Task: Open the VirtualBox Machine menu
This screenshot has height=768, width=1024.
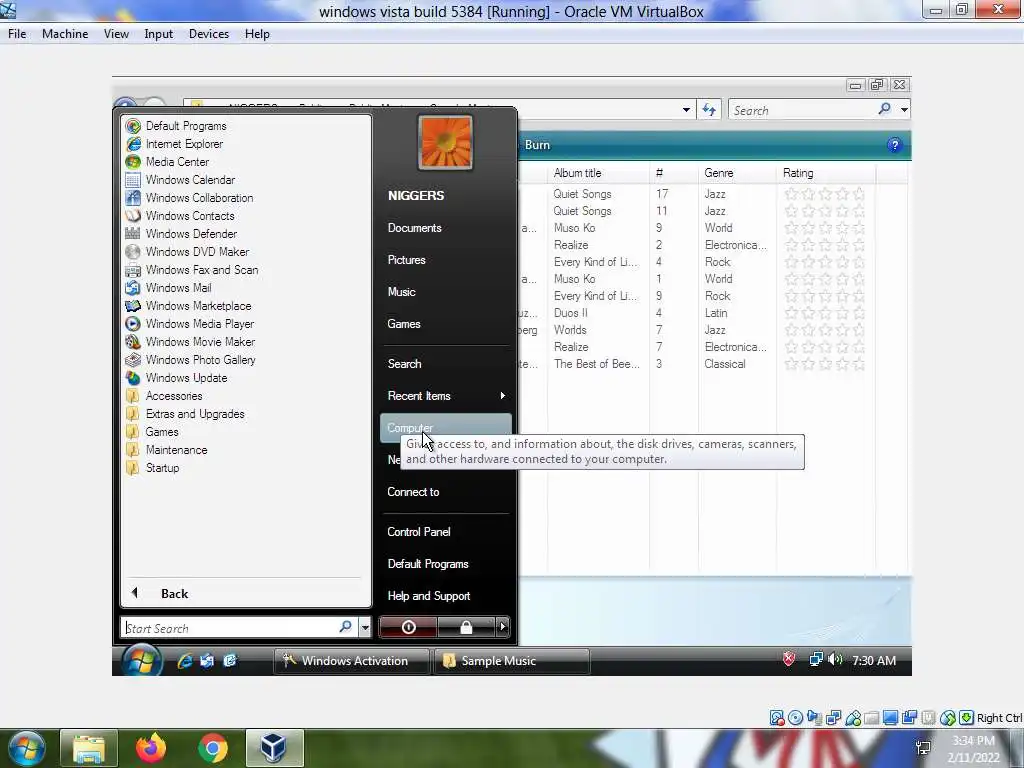Action: click(x=65, y=34)
